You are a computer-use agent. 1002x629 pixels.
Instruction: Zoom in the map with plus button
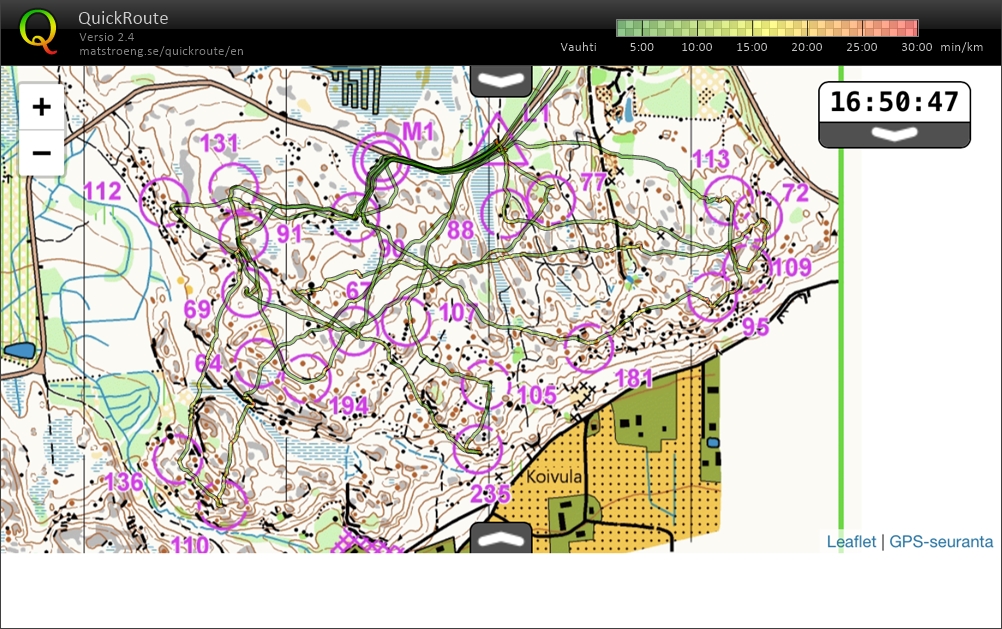pyautogui.click(x=41, y=107)
